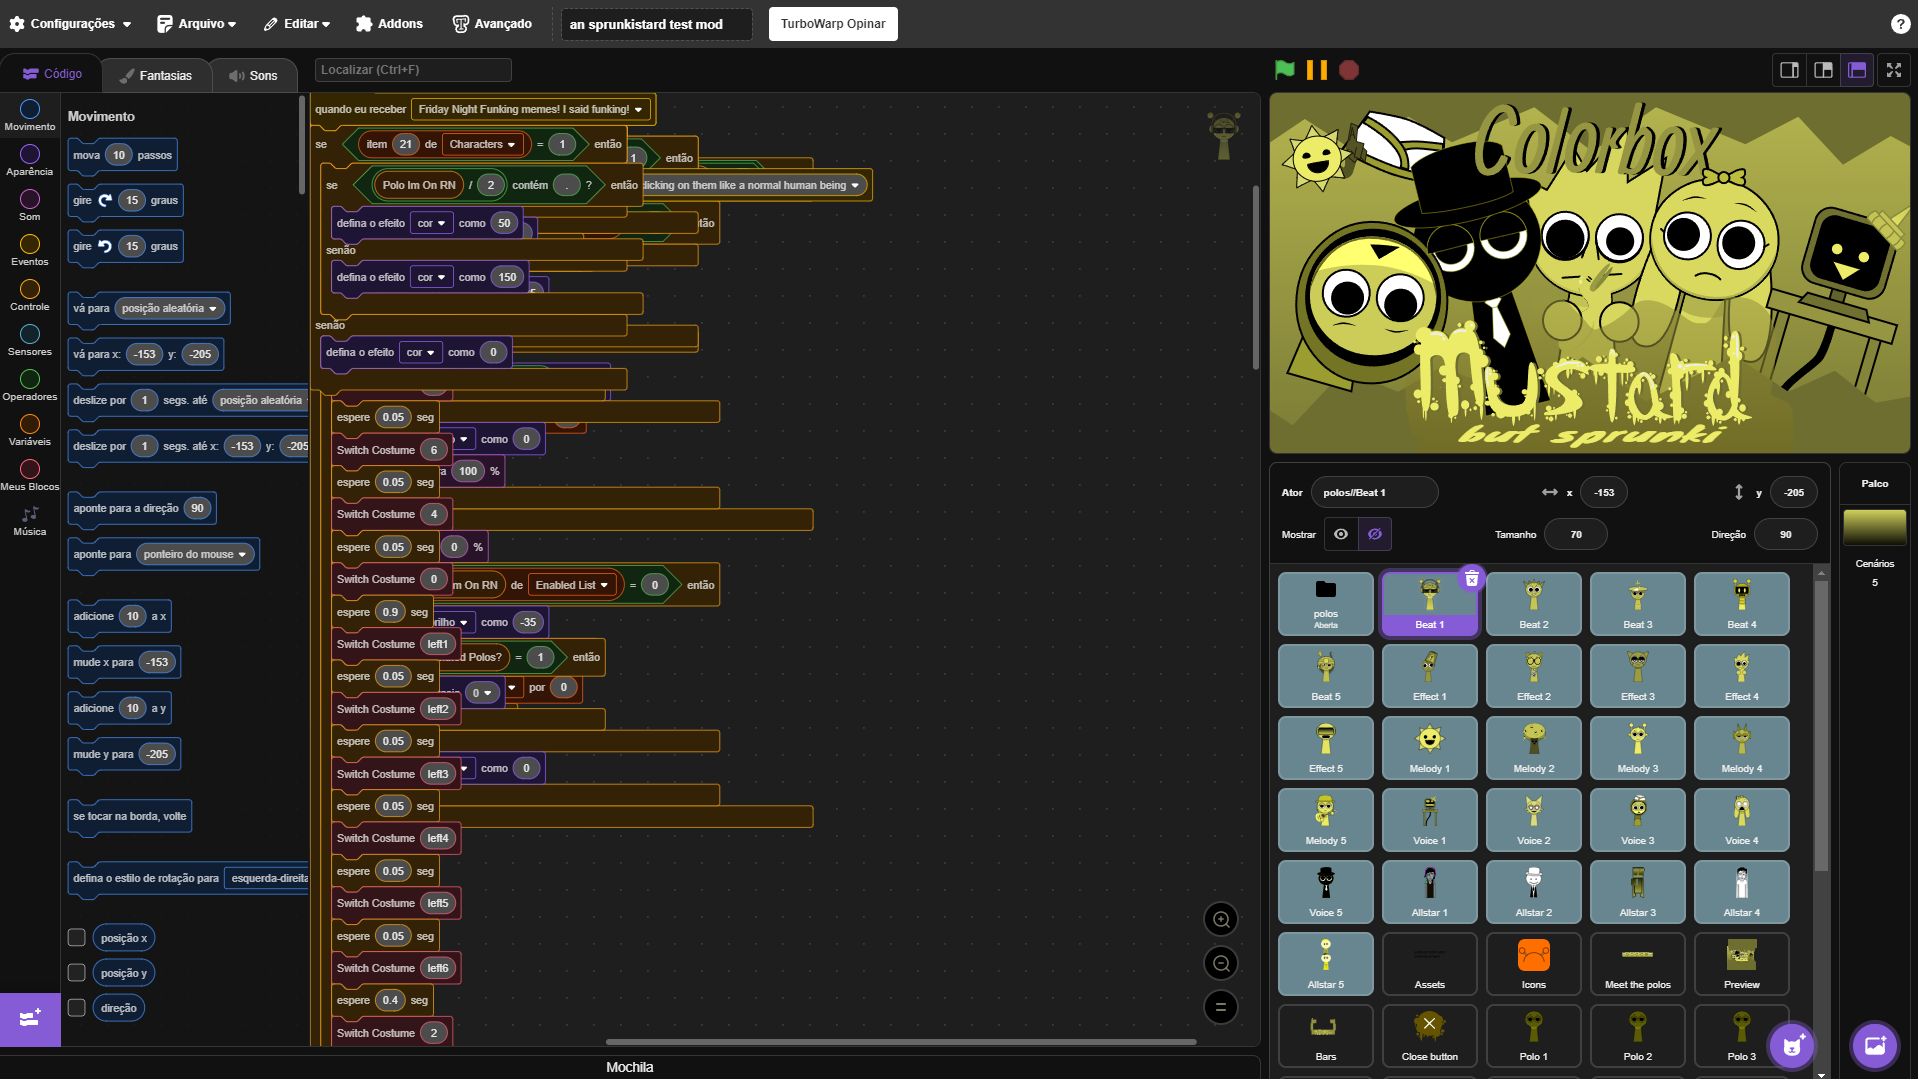Pause the project with the pause button
The height and width of the screenshot is (1079, 1918).
pyautogui.click(x=1317, y=70)
